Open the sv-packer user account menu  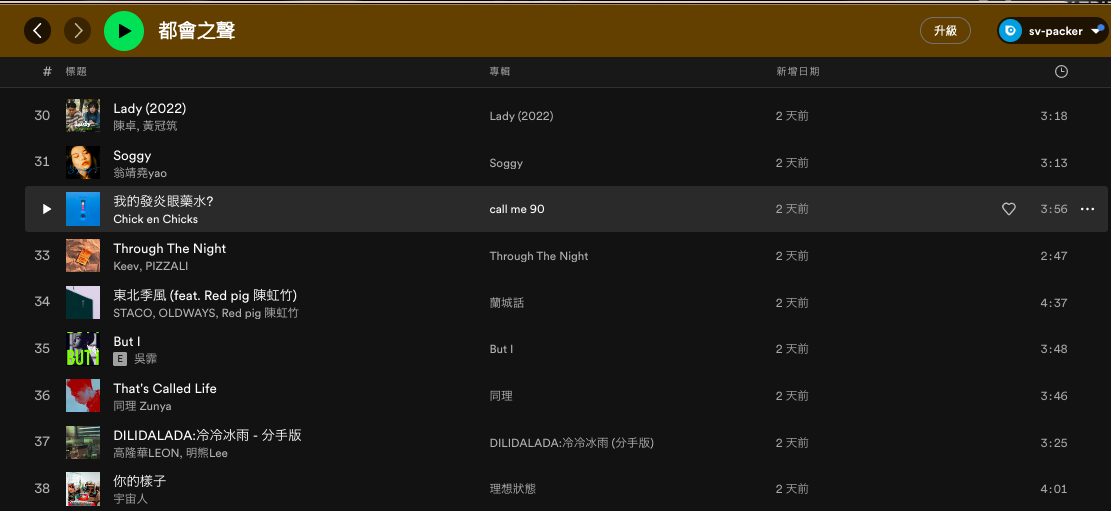1052,31
